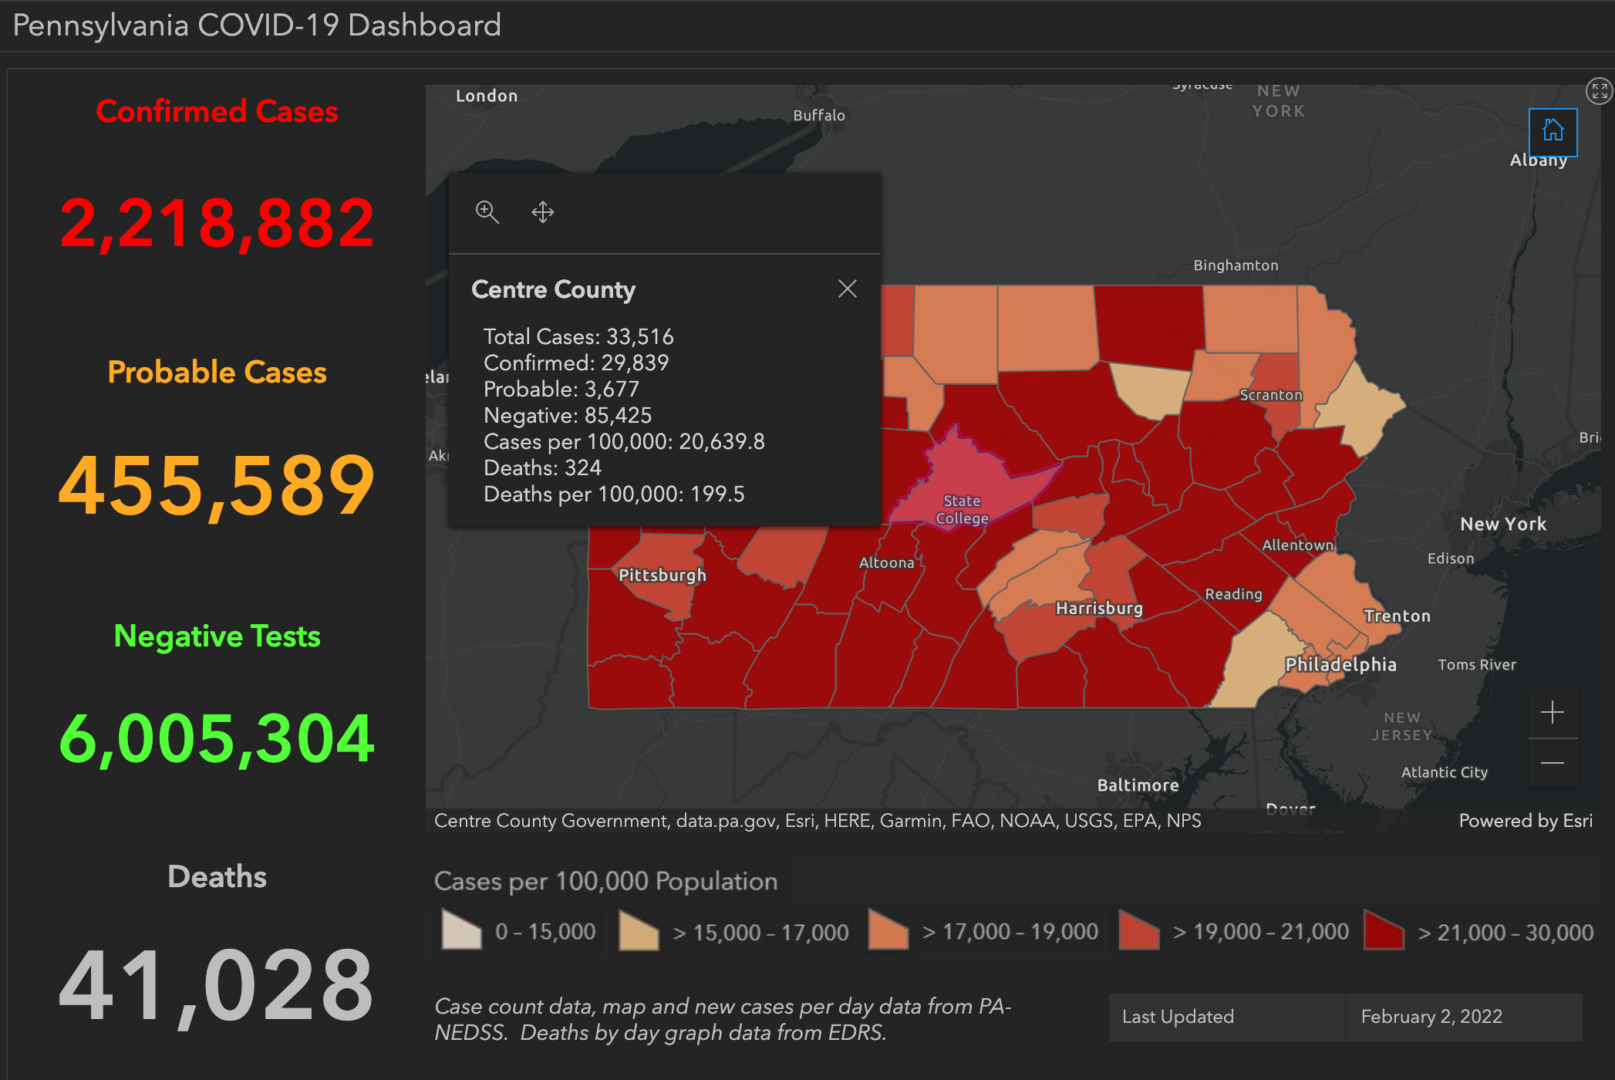Image resolution: width=1615 pixels, height=1080 pixels.
Task: Select the pan arrows icon in the popup header
Action: coord(542,212)
